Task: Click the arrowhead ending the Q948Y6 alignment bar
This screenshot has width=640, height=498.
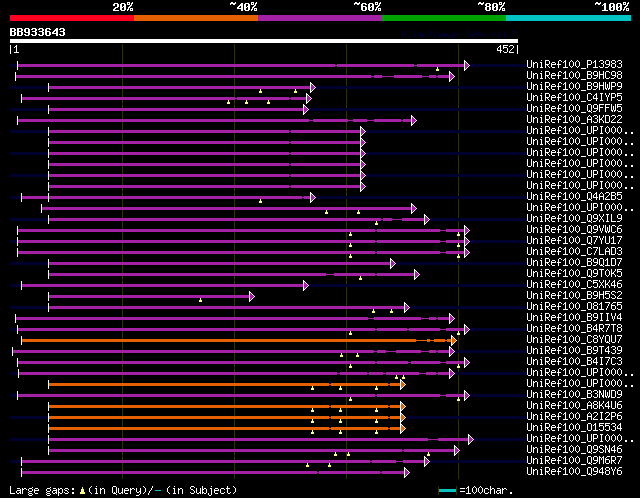Action: pos(407,473)
